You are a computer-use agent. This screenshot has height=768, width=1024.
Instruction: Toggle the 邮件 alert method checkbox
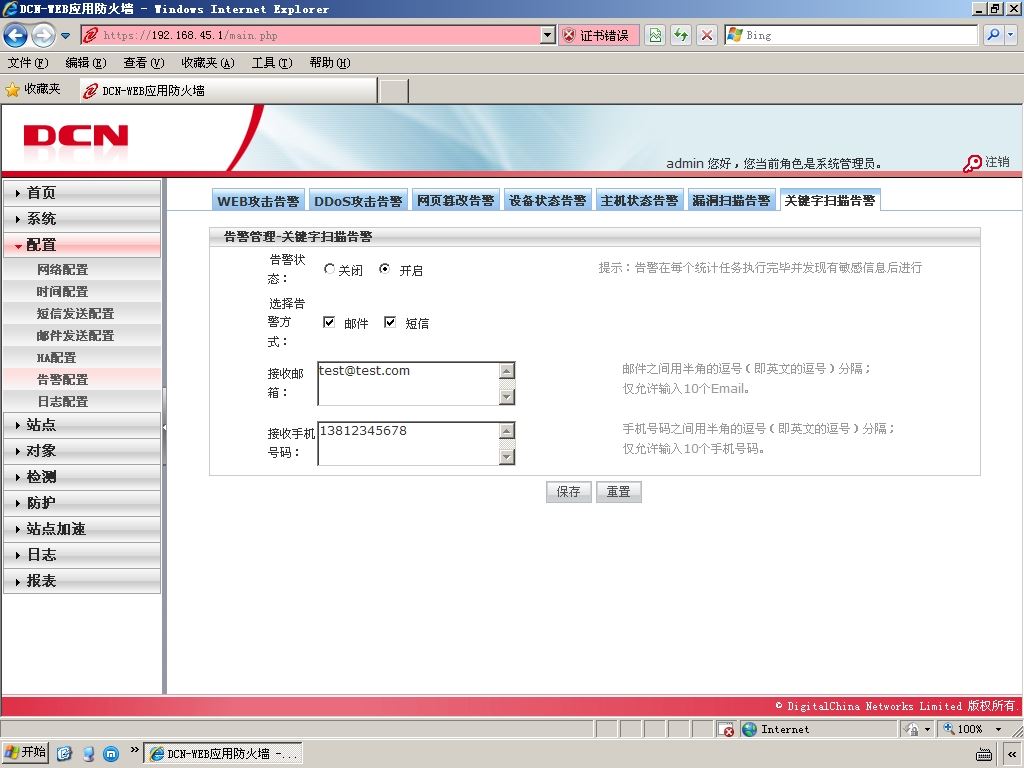329,322
